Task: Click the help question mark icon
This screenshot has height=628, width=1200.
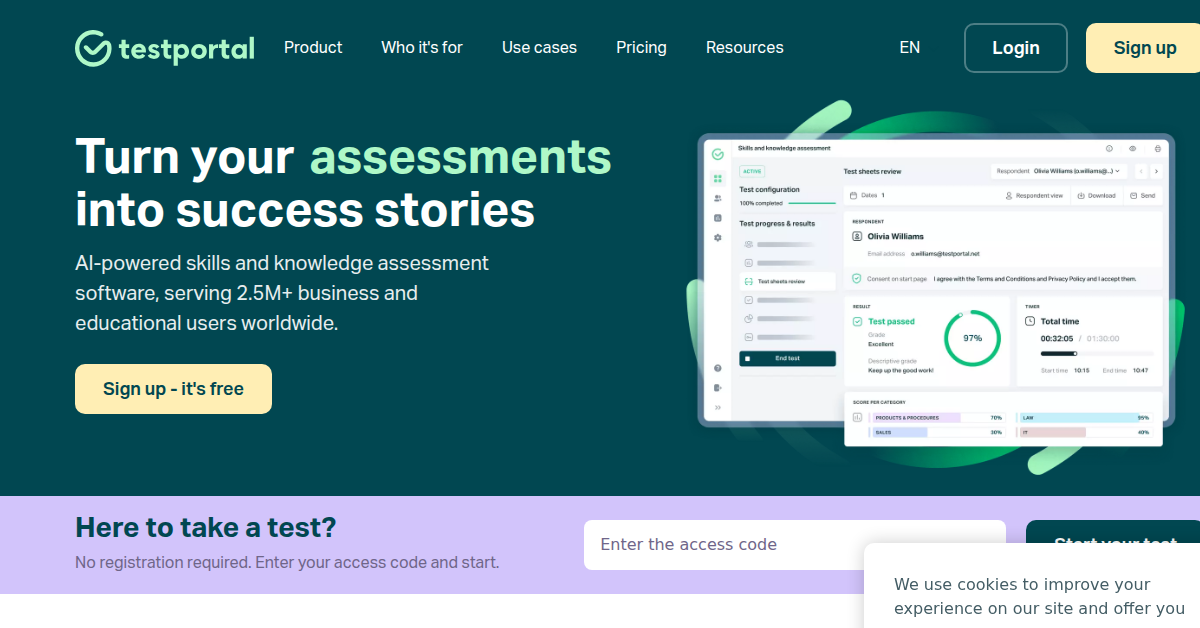Action: click(717, 368)
